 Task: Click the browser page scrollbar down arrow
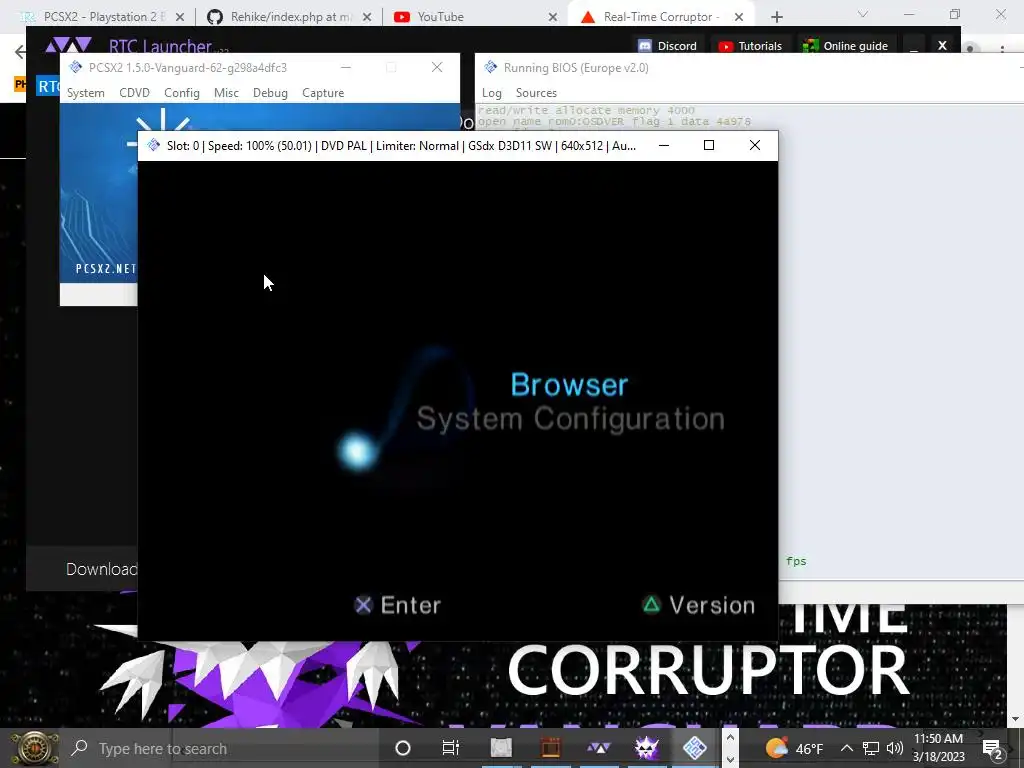(1015, 719)
